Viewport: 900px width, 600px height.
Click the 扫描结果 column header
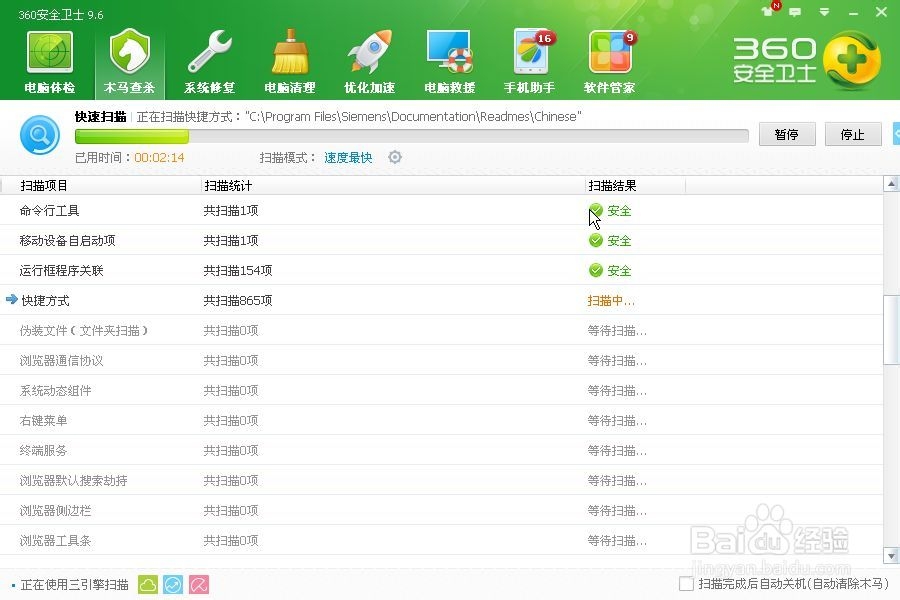[x=612, y=185]
